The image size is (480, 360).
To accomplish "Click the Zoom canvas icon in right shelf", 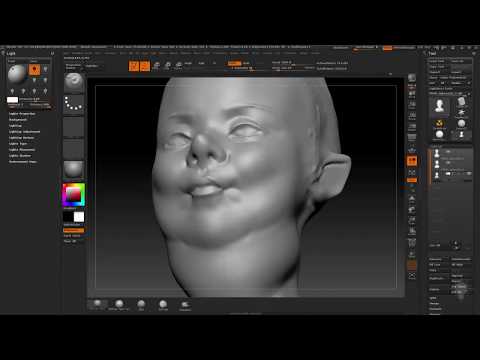I will click(412, 105).
